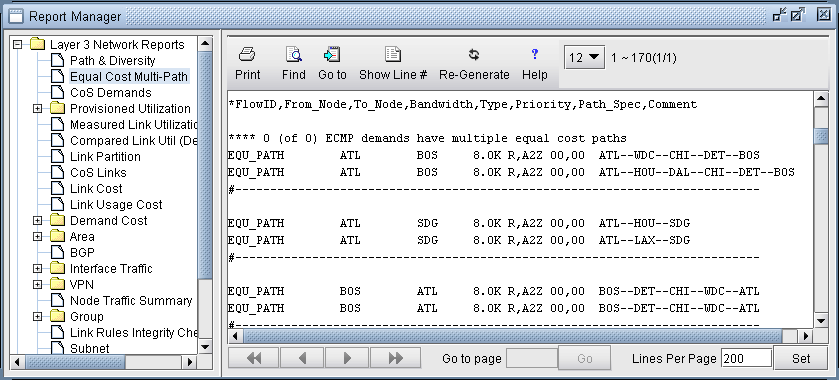Open the font size 12 dropdown
Viewport: 839px width, 380px height.
click(584, 57)
